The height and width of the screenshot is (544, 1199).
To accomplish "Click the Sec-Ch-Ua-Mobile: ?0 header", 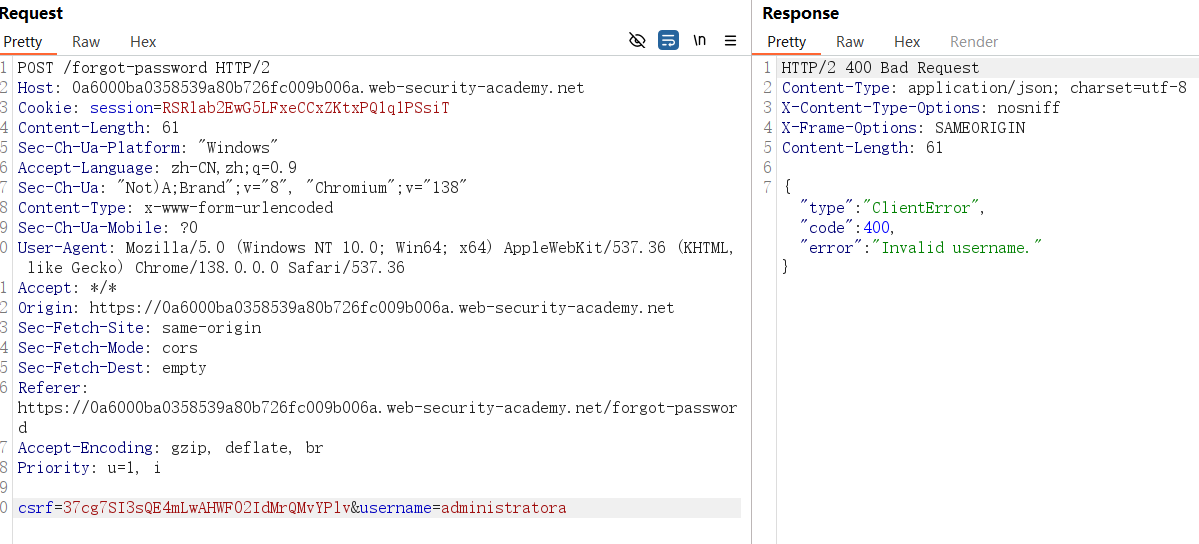I will 108,227.
